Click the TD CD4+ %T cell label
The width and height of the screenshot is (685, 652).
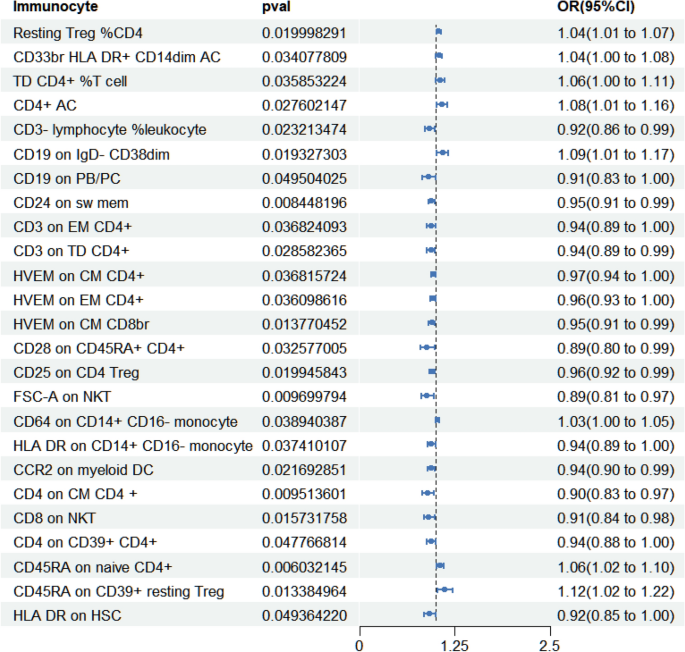pyautogui.click(x=70, y=81)
